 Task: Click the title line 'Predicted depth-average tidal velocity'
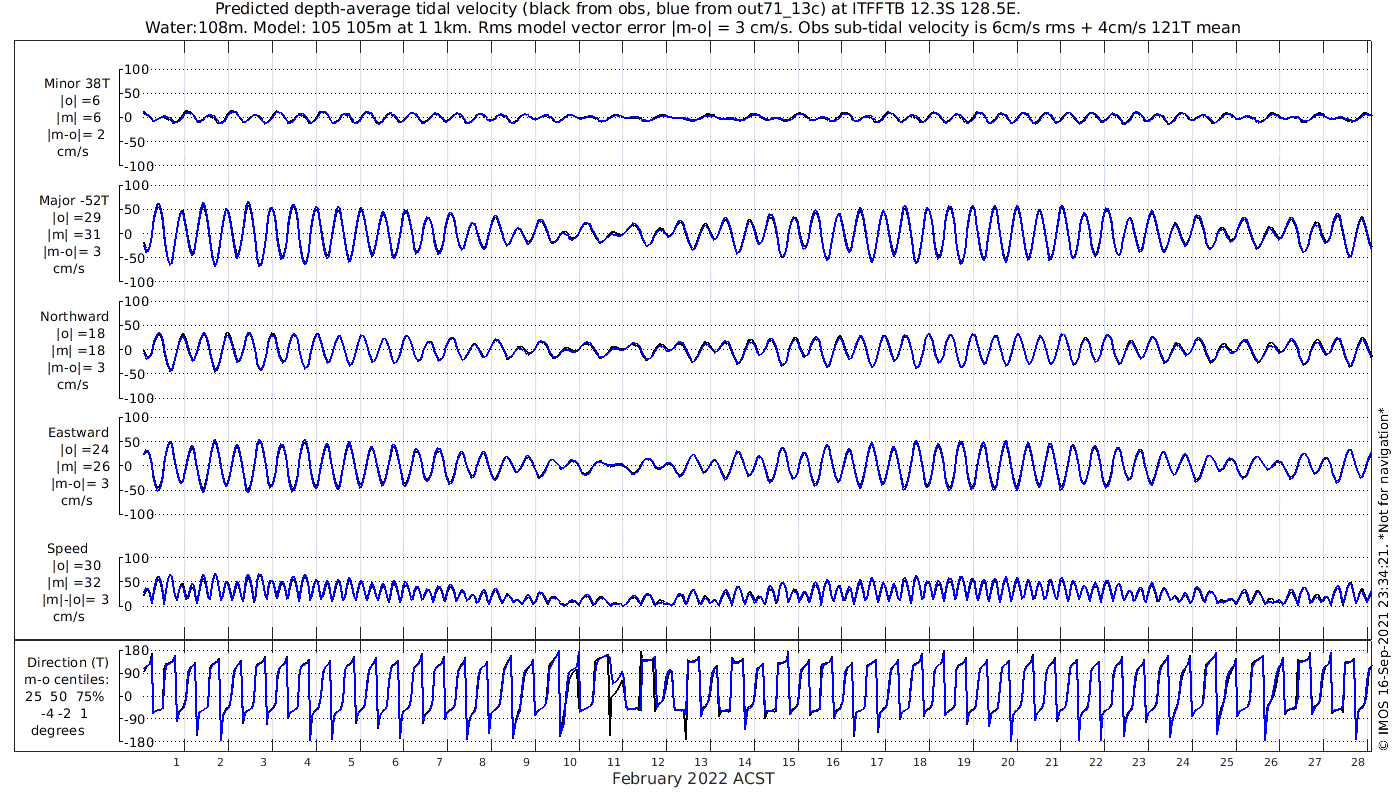pyautogui.click(x=618, y=9)
